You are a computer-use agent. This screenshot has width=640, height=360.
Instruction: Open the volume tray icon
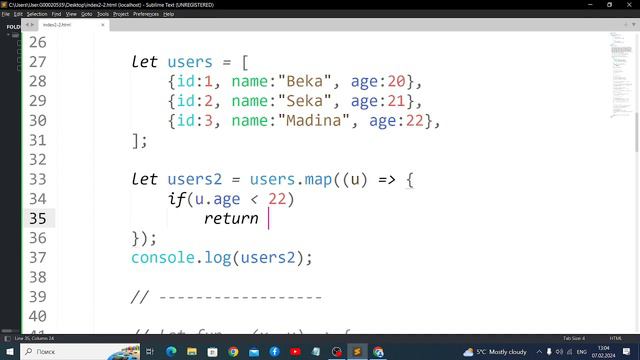(x=559, y=351)
